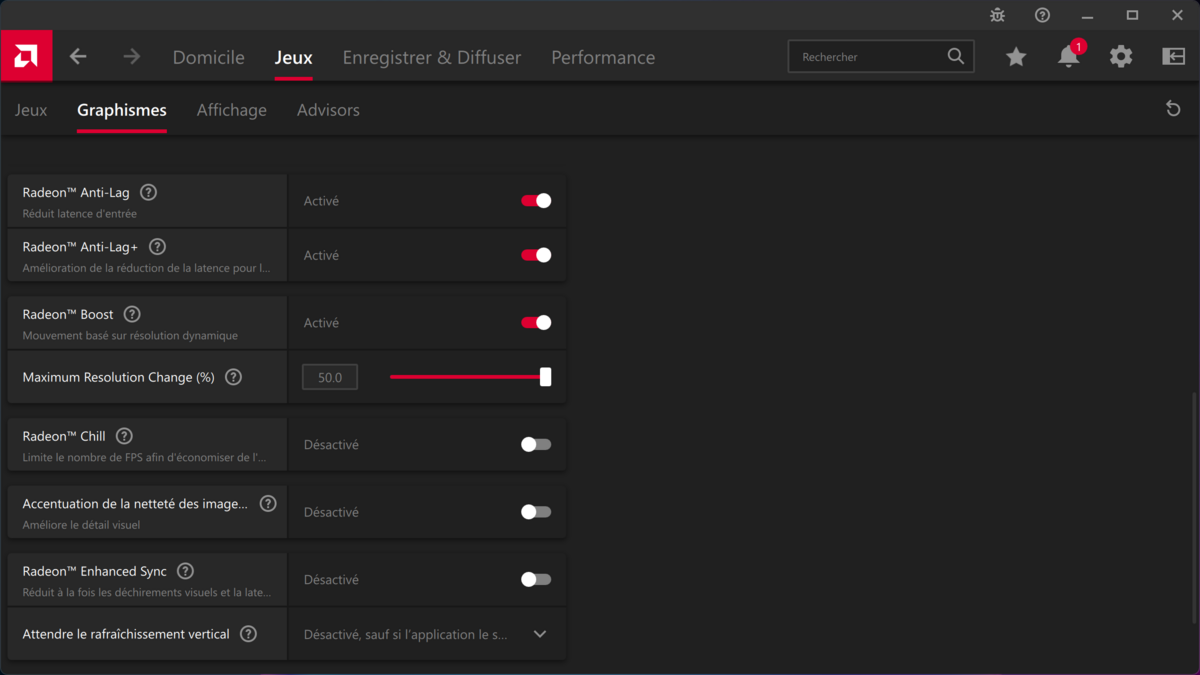The width and height of the screenshot is (1200, 675).
Task: Show help for Radeon Chill
Action: (124, 436)
